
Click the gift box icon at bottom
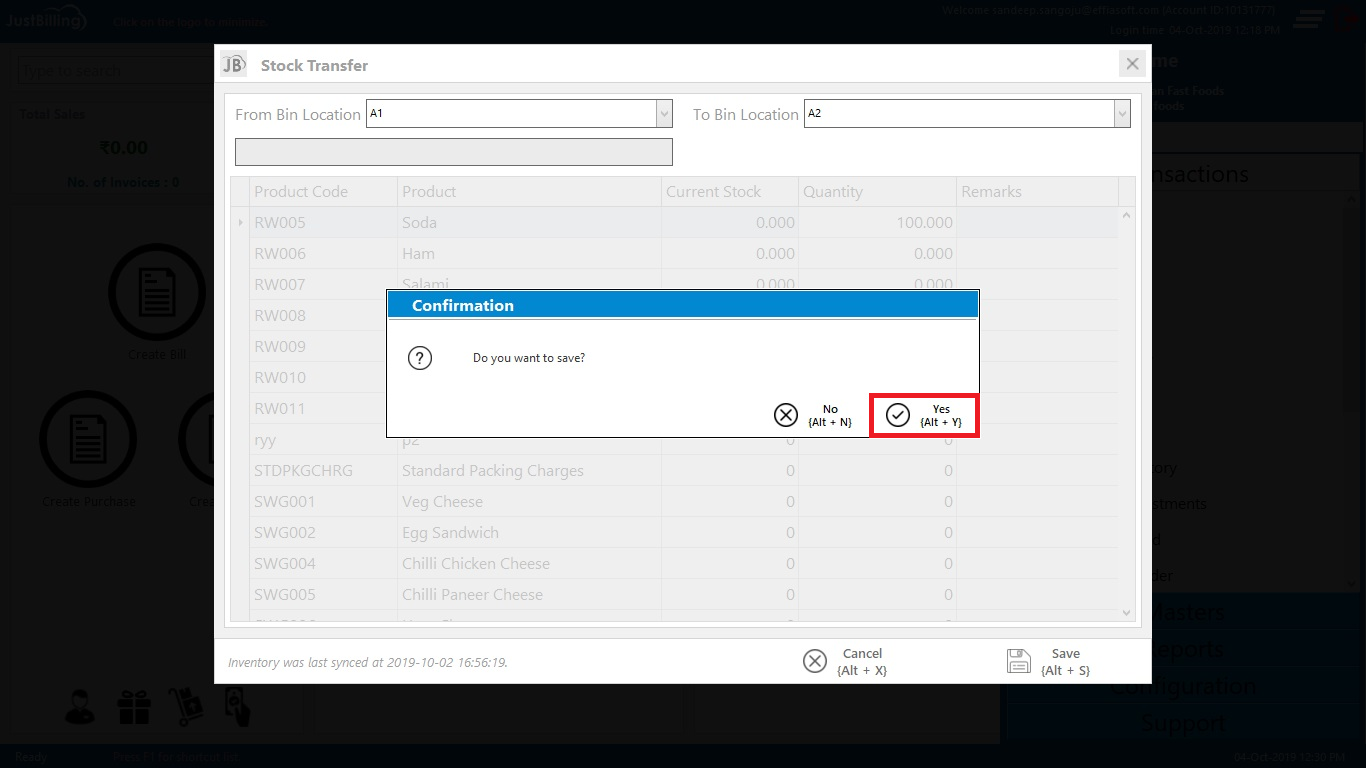coord(133,707)
